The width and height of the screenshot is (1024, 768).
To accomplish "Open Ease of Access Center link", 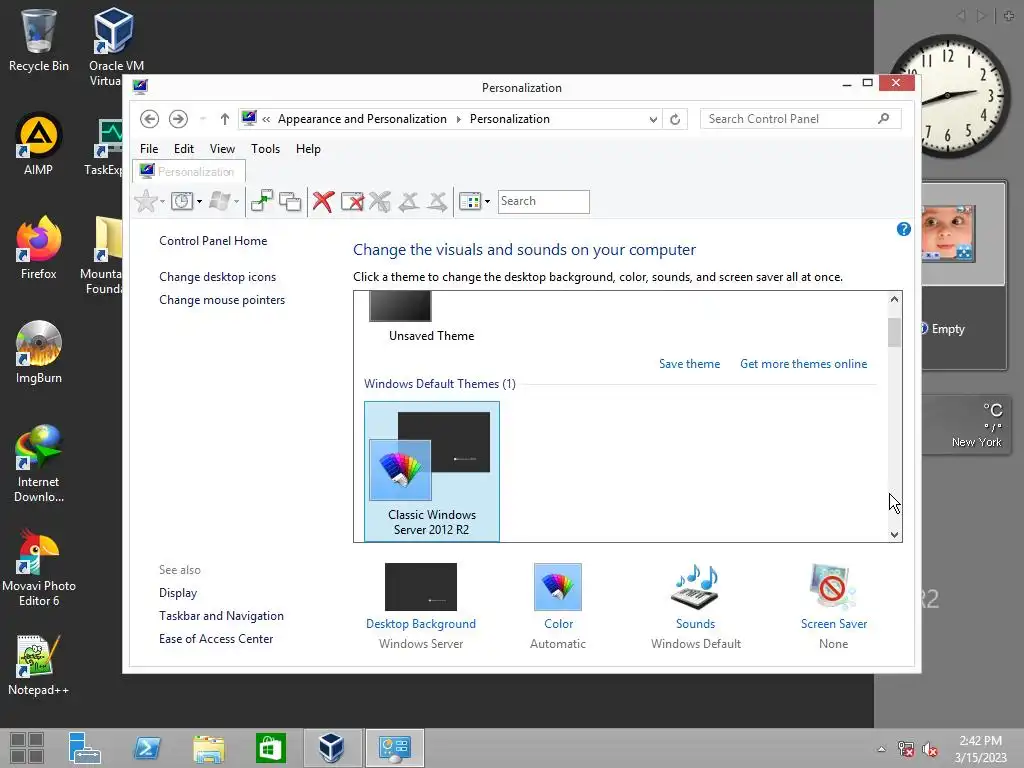I will tap(216, 639).
